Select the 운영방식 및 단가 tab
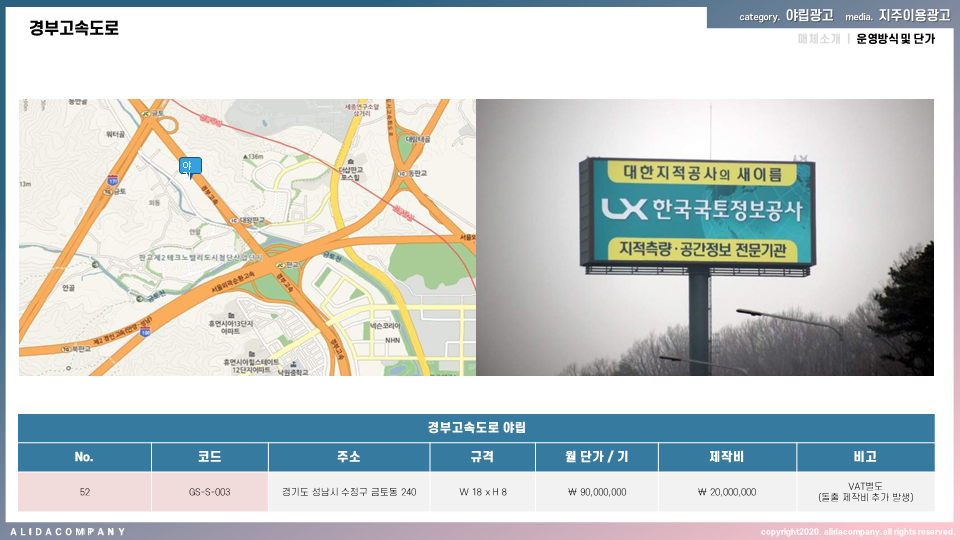Viewport: 960px width, 540px height. coord(895,39)
